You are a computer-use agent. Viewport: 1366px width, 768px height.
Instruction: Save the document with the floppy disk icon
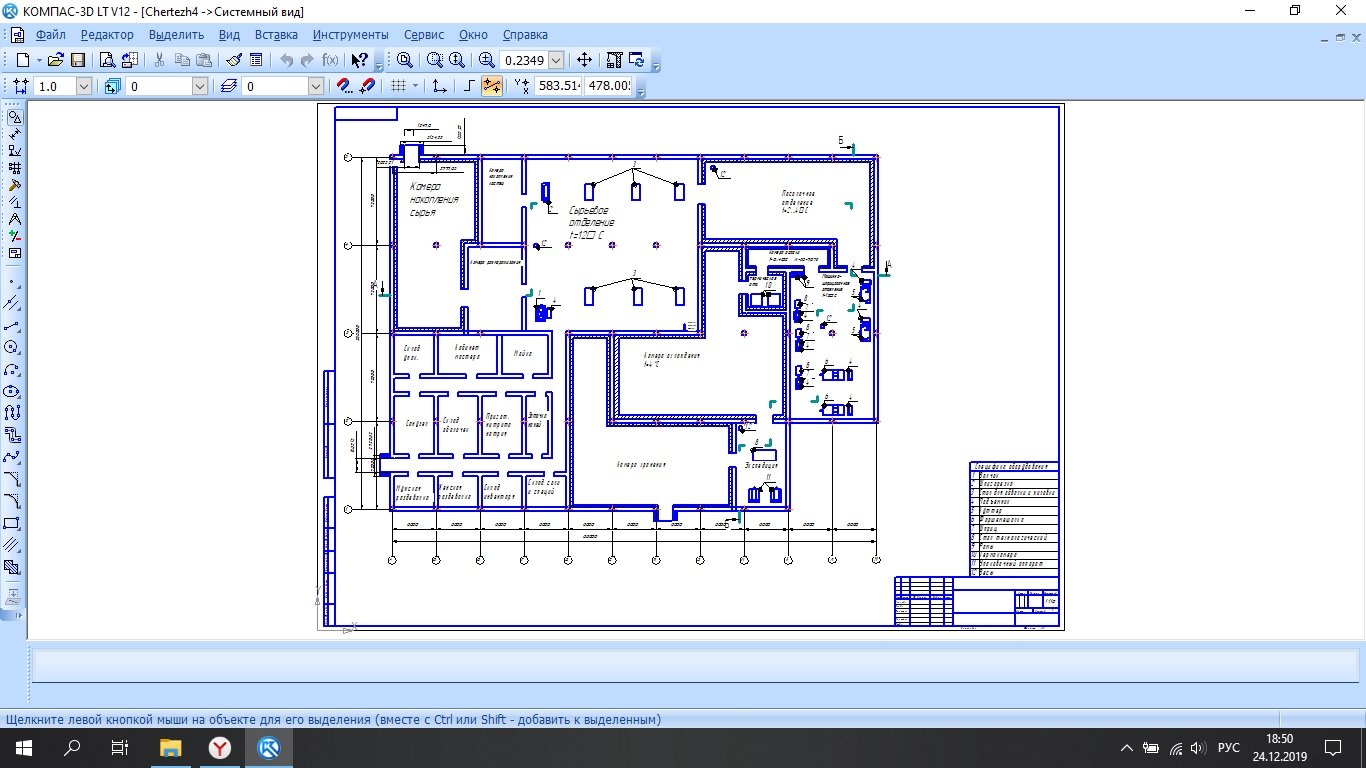pyautogui.click(x=78, y=60)
